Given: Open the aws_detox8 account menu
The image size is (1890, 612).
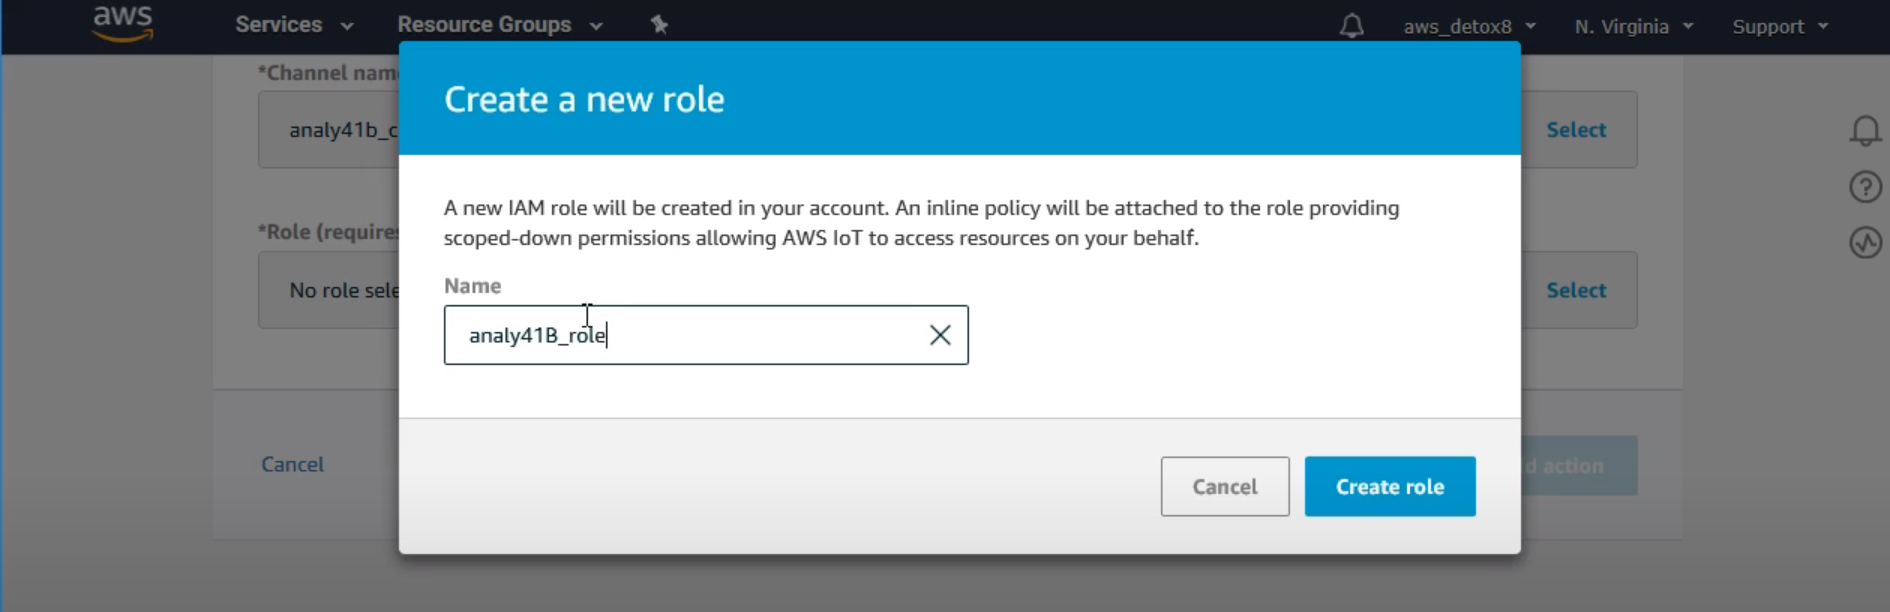Looking at the screenshot, I should click(1468, 27).
